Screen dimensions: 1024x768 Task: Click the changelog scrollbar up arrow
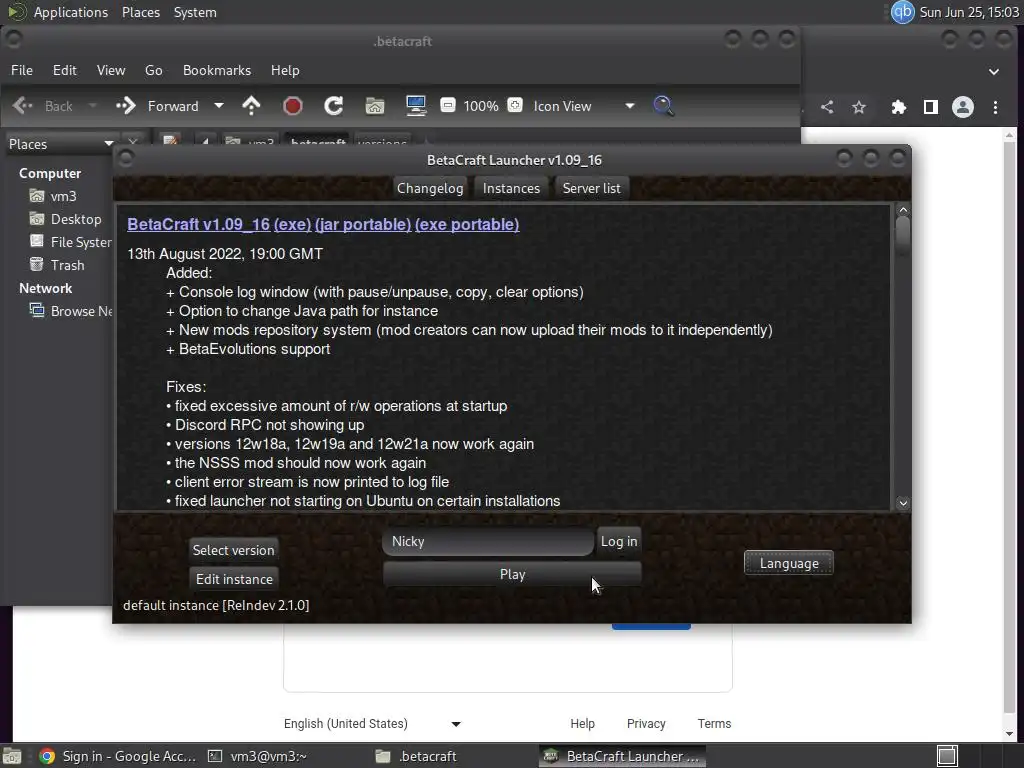coord(903,210)
